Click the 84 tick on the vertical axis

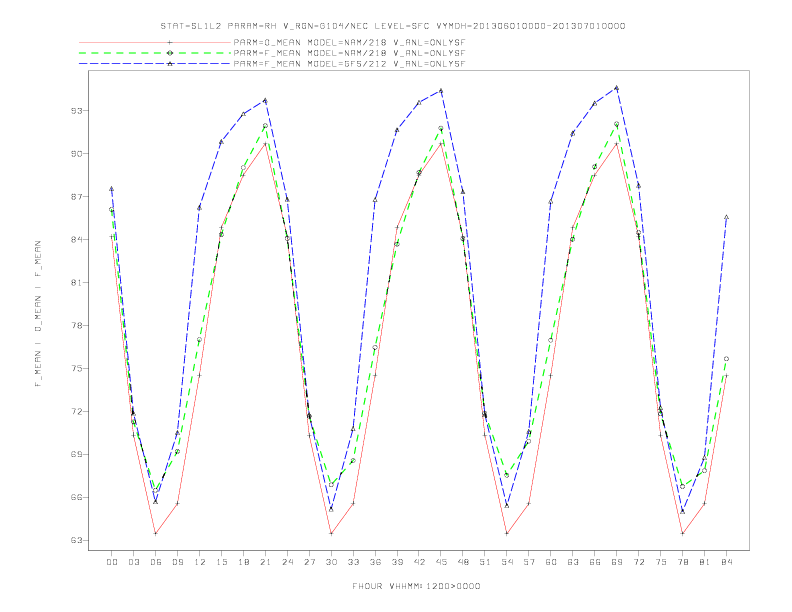point(77,239)
